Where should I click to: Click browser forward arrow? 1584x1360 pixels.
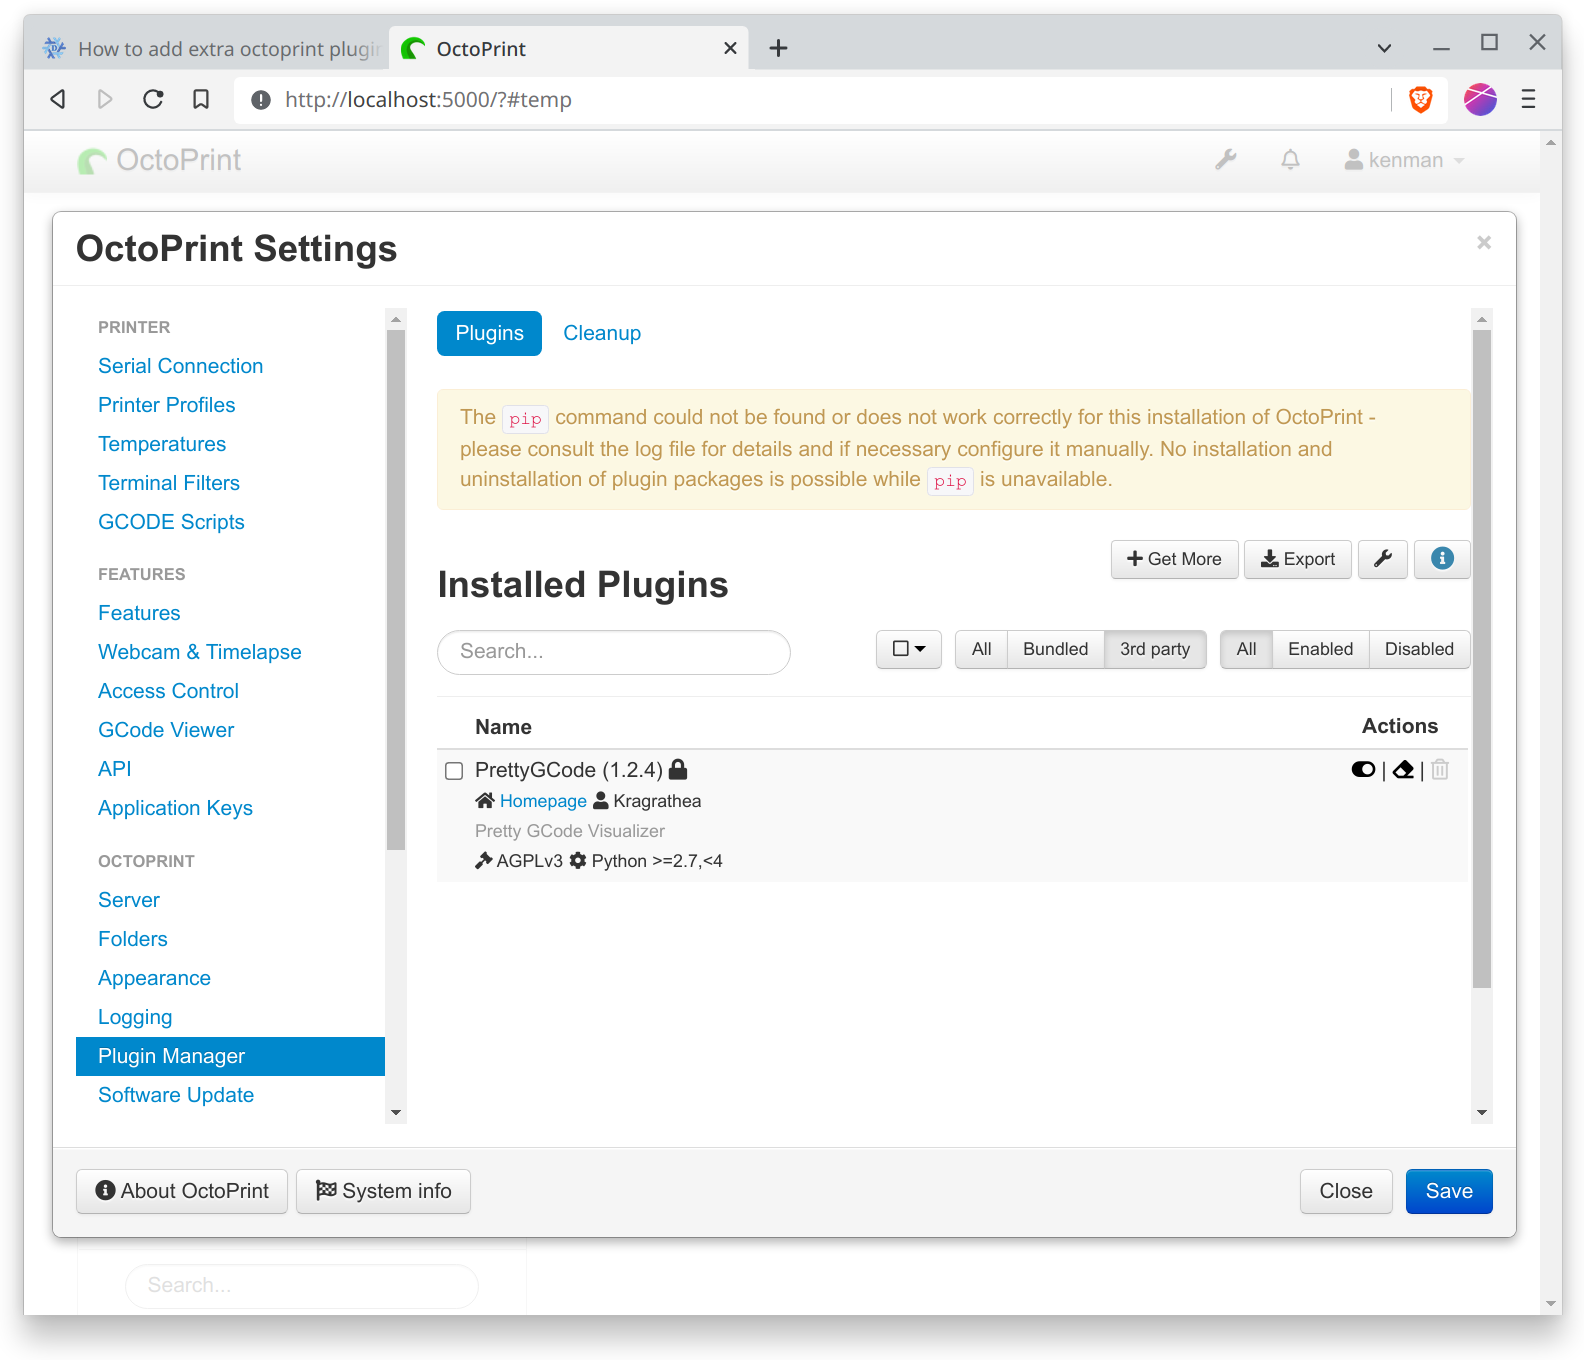point(105,99)
